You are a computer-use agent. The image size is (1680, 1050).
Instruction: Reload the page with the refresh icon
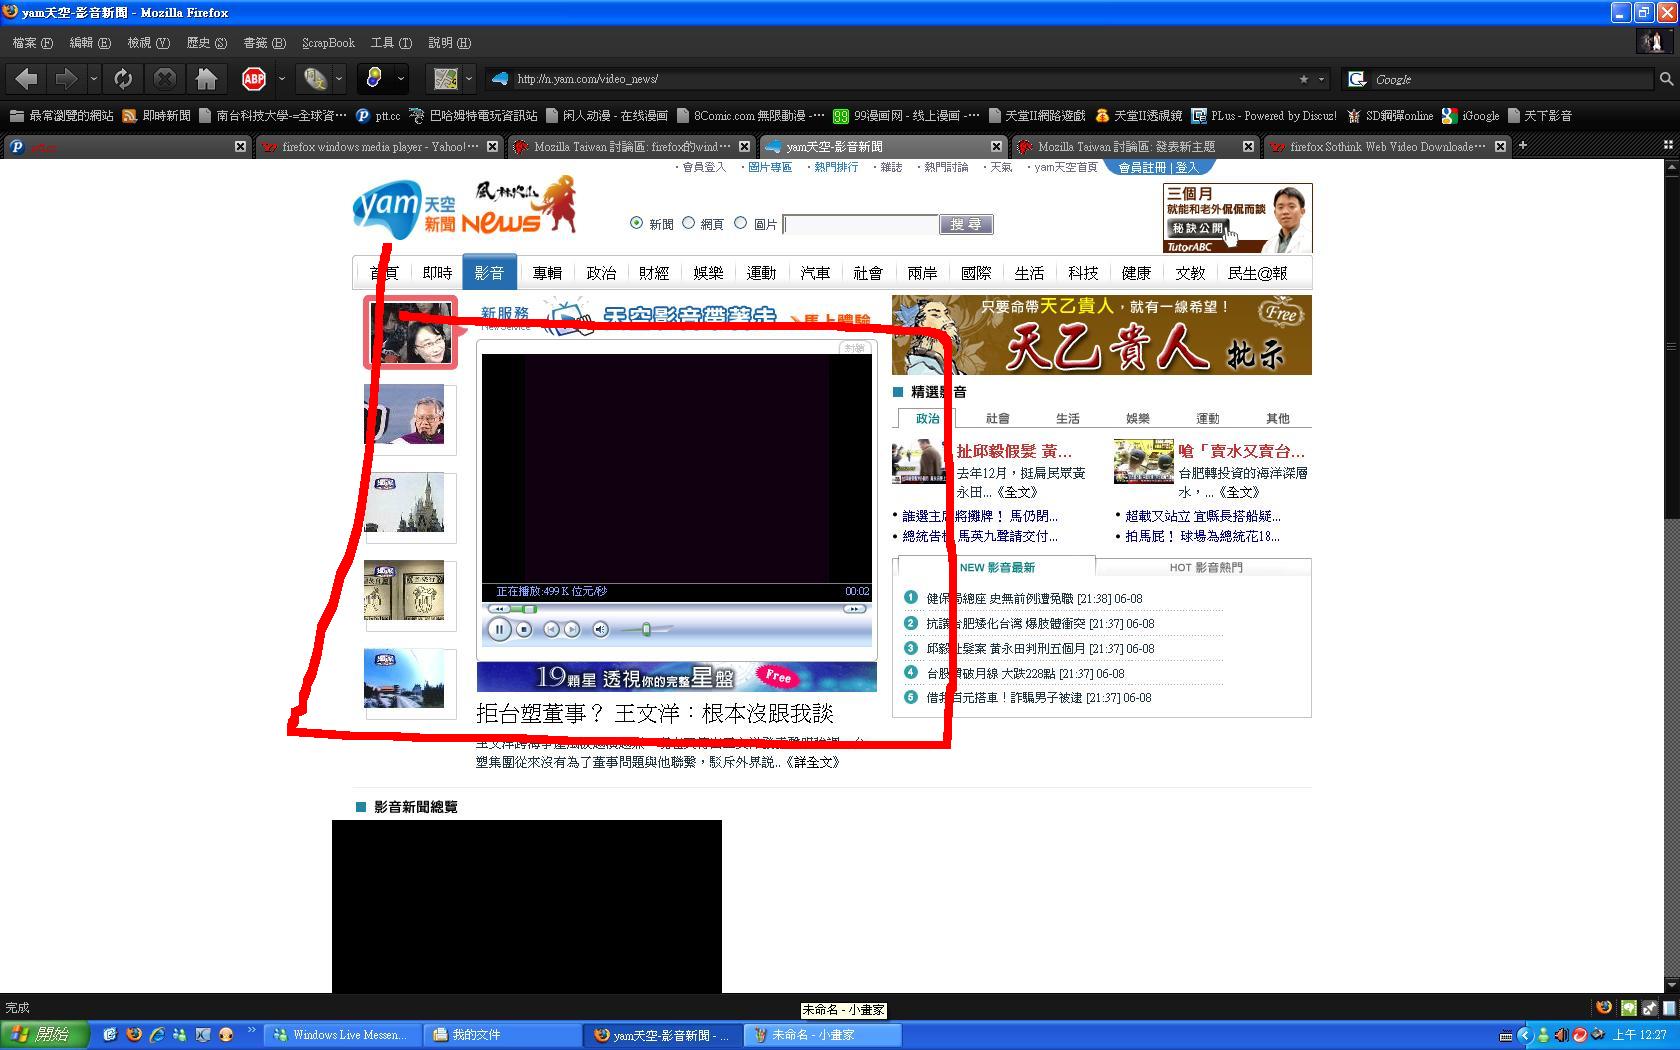tap(123, 79)
